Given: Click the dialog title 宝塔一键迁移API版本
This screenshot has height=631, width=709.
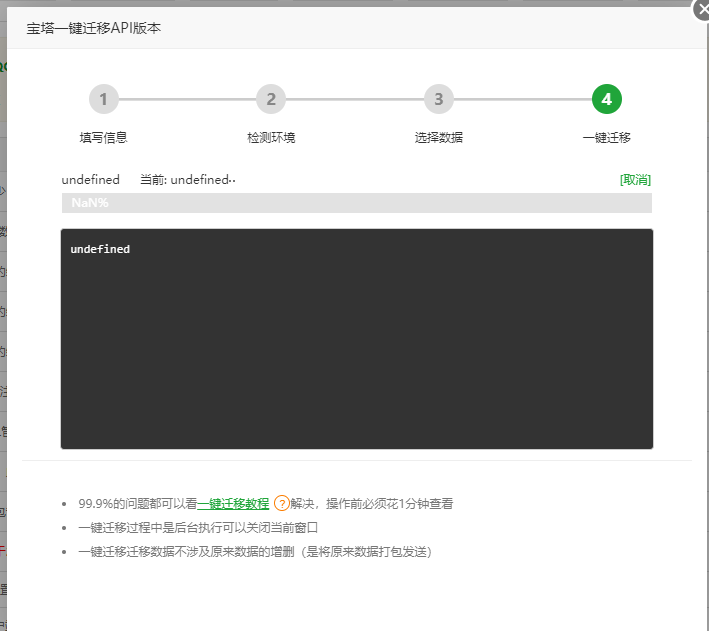Looking at the screenshot, I should (x=94, y=28).
